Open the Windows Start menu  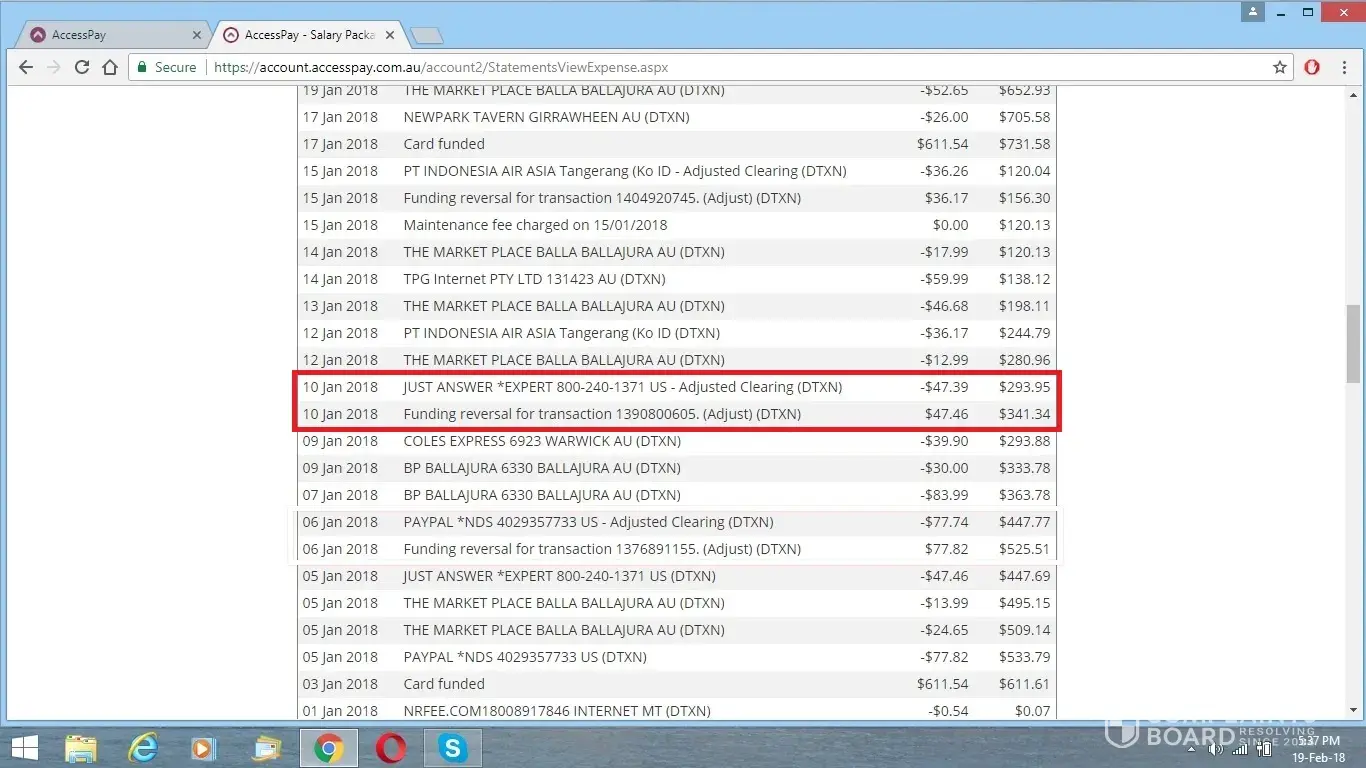[24, 747]
